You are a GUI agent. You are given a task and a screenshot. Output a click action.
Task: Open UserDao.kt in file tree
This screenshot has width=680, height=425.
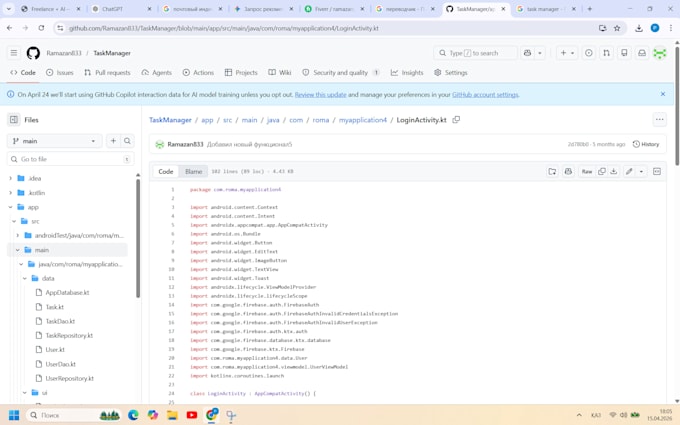(61, 364)
